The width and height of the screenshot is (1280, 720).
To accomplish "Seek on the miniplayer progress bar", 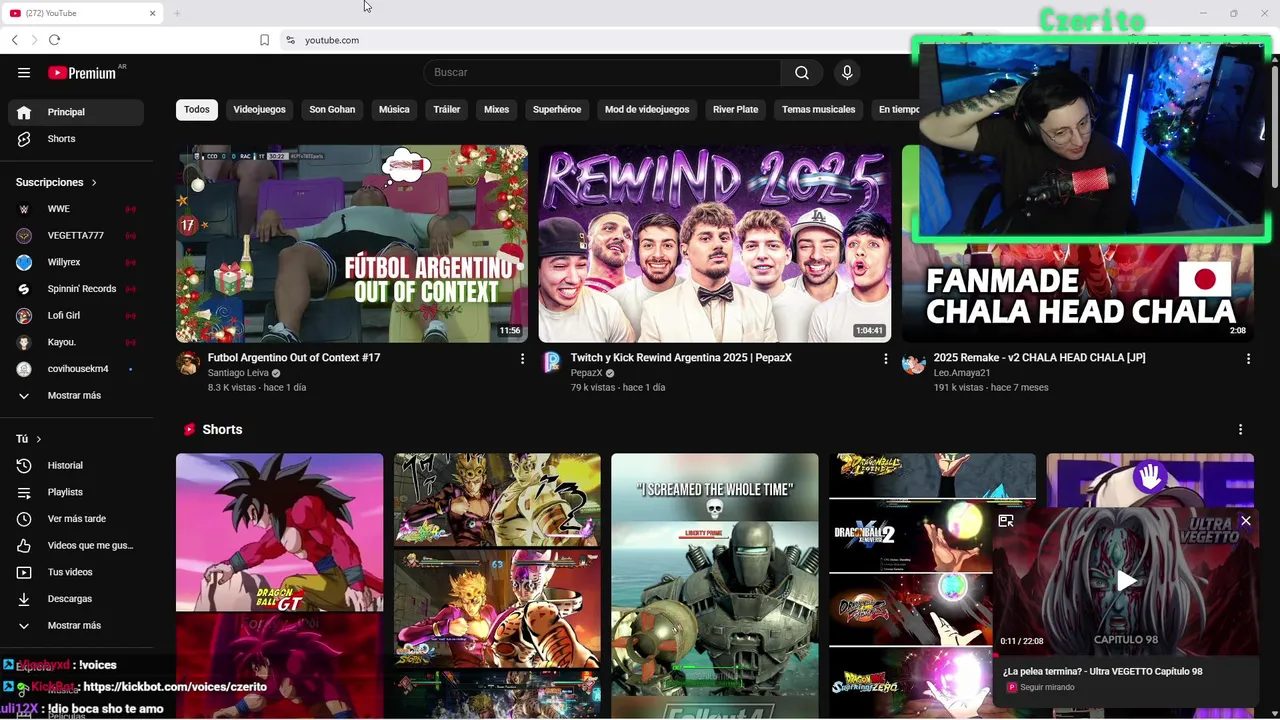I will [1125, 655].
